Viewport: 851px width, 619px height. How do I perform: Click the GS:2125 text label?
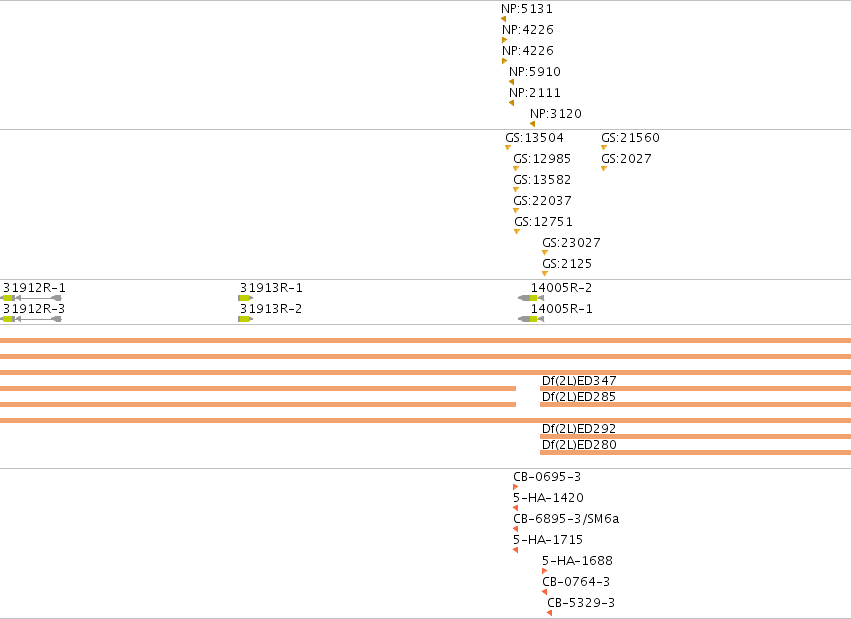click(x=567, y=264)
